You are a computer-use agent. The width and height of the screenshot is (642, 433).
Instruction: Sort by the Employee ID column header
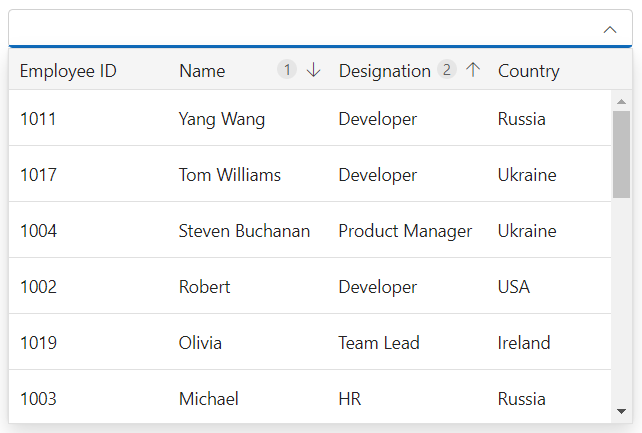point(68,71)
